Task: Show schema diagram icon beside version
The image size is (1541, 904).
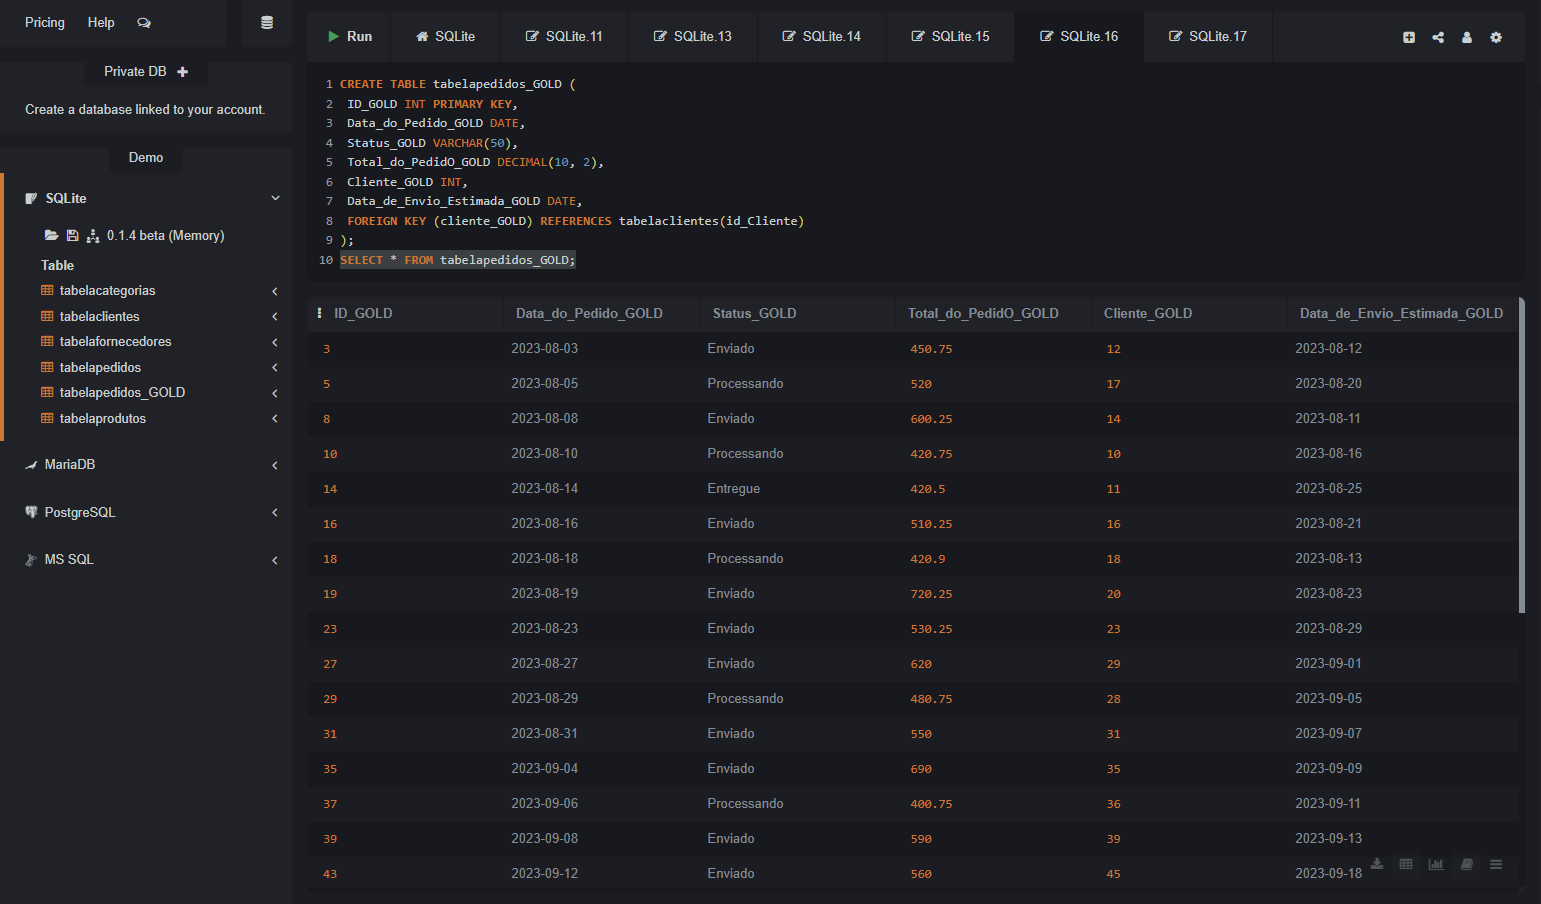Action: point(93,236)
